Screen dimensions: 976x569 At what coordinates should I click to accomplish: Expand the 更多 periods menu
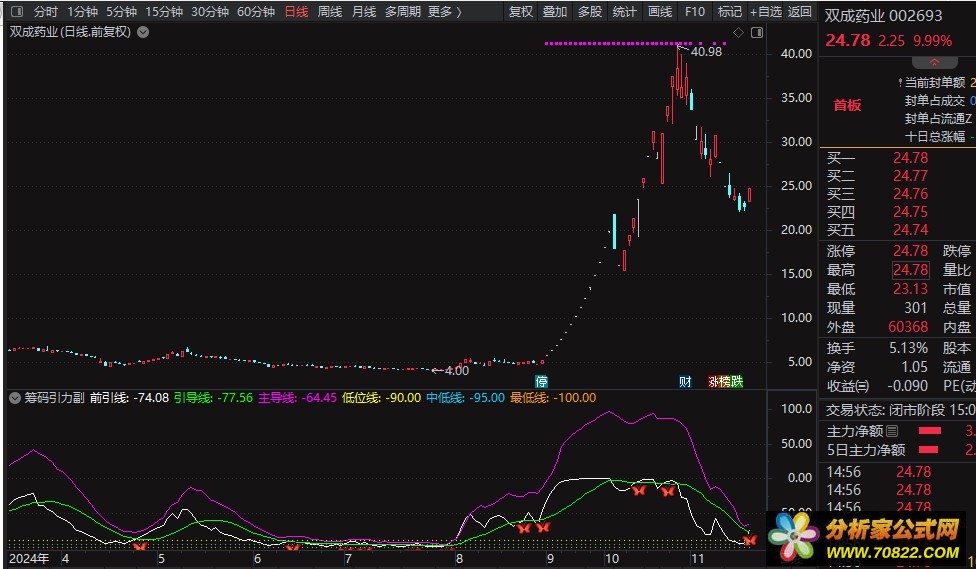coord(444,11)
